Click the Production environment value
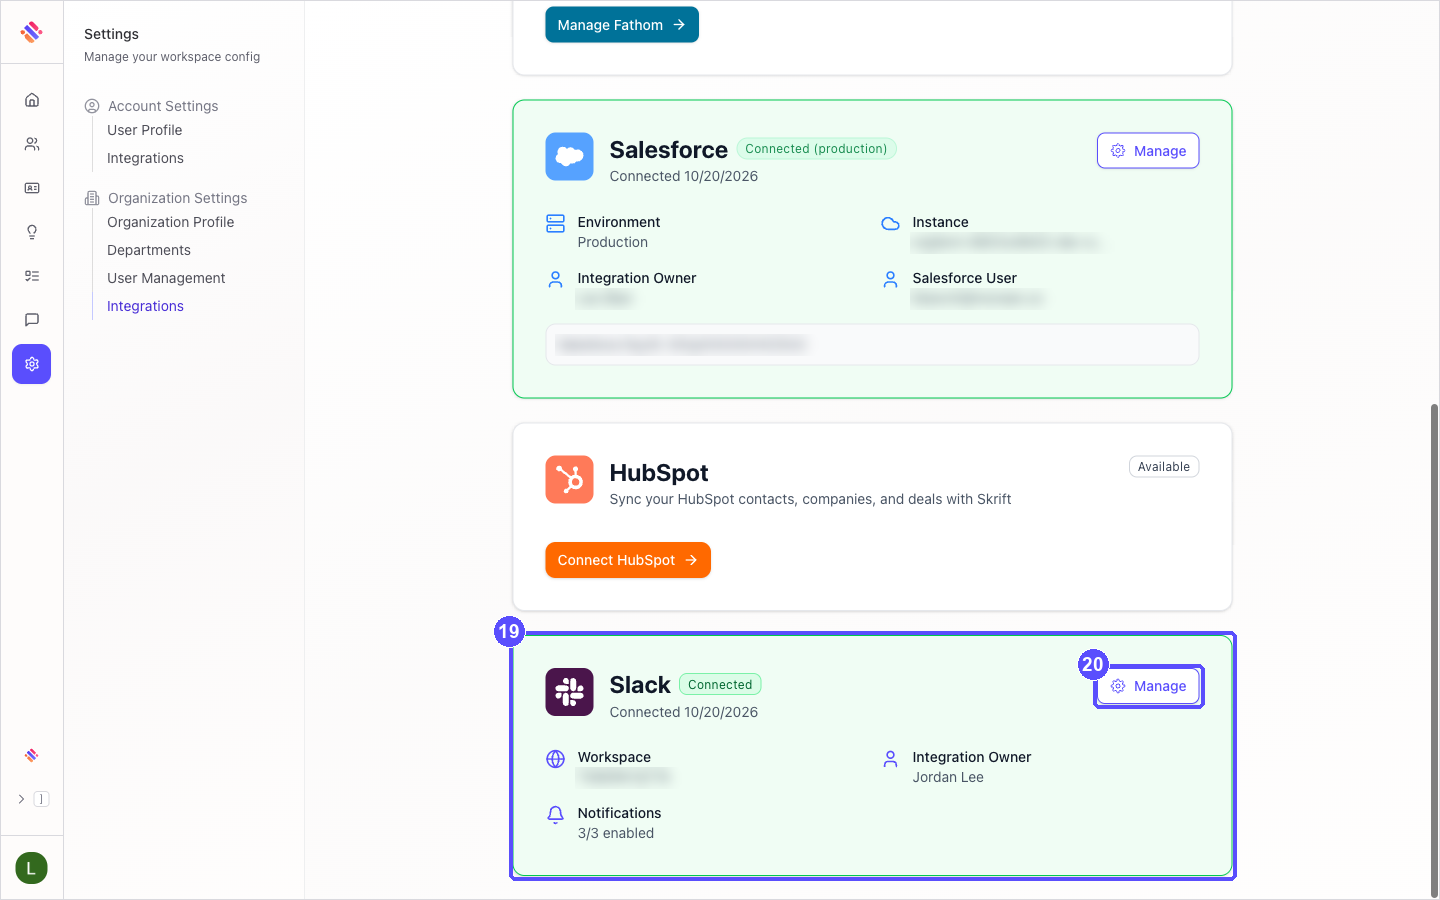This screenshot has width=1440, height=900. pos(613,242)
